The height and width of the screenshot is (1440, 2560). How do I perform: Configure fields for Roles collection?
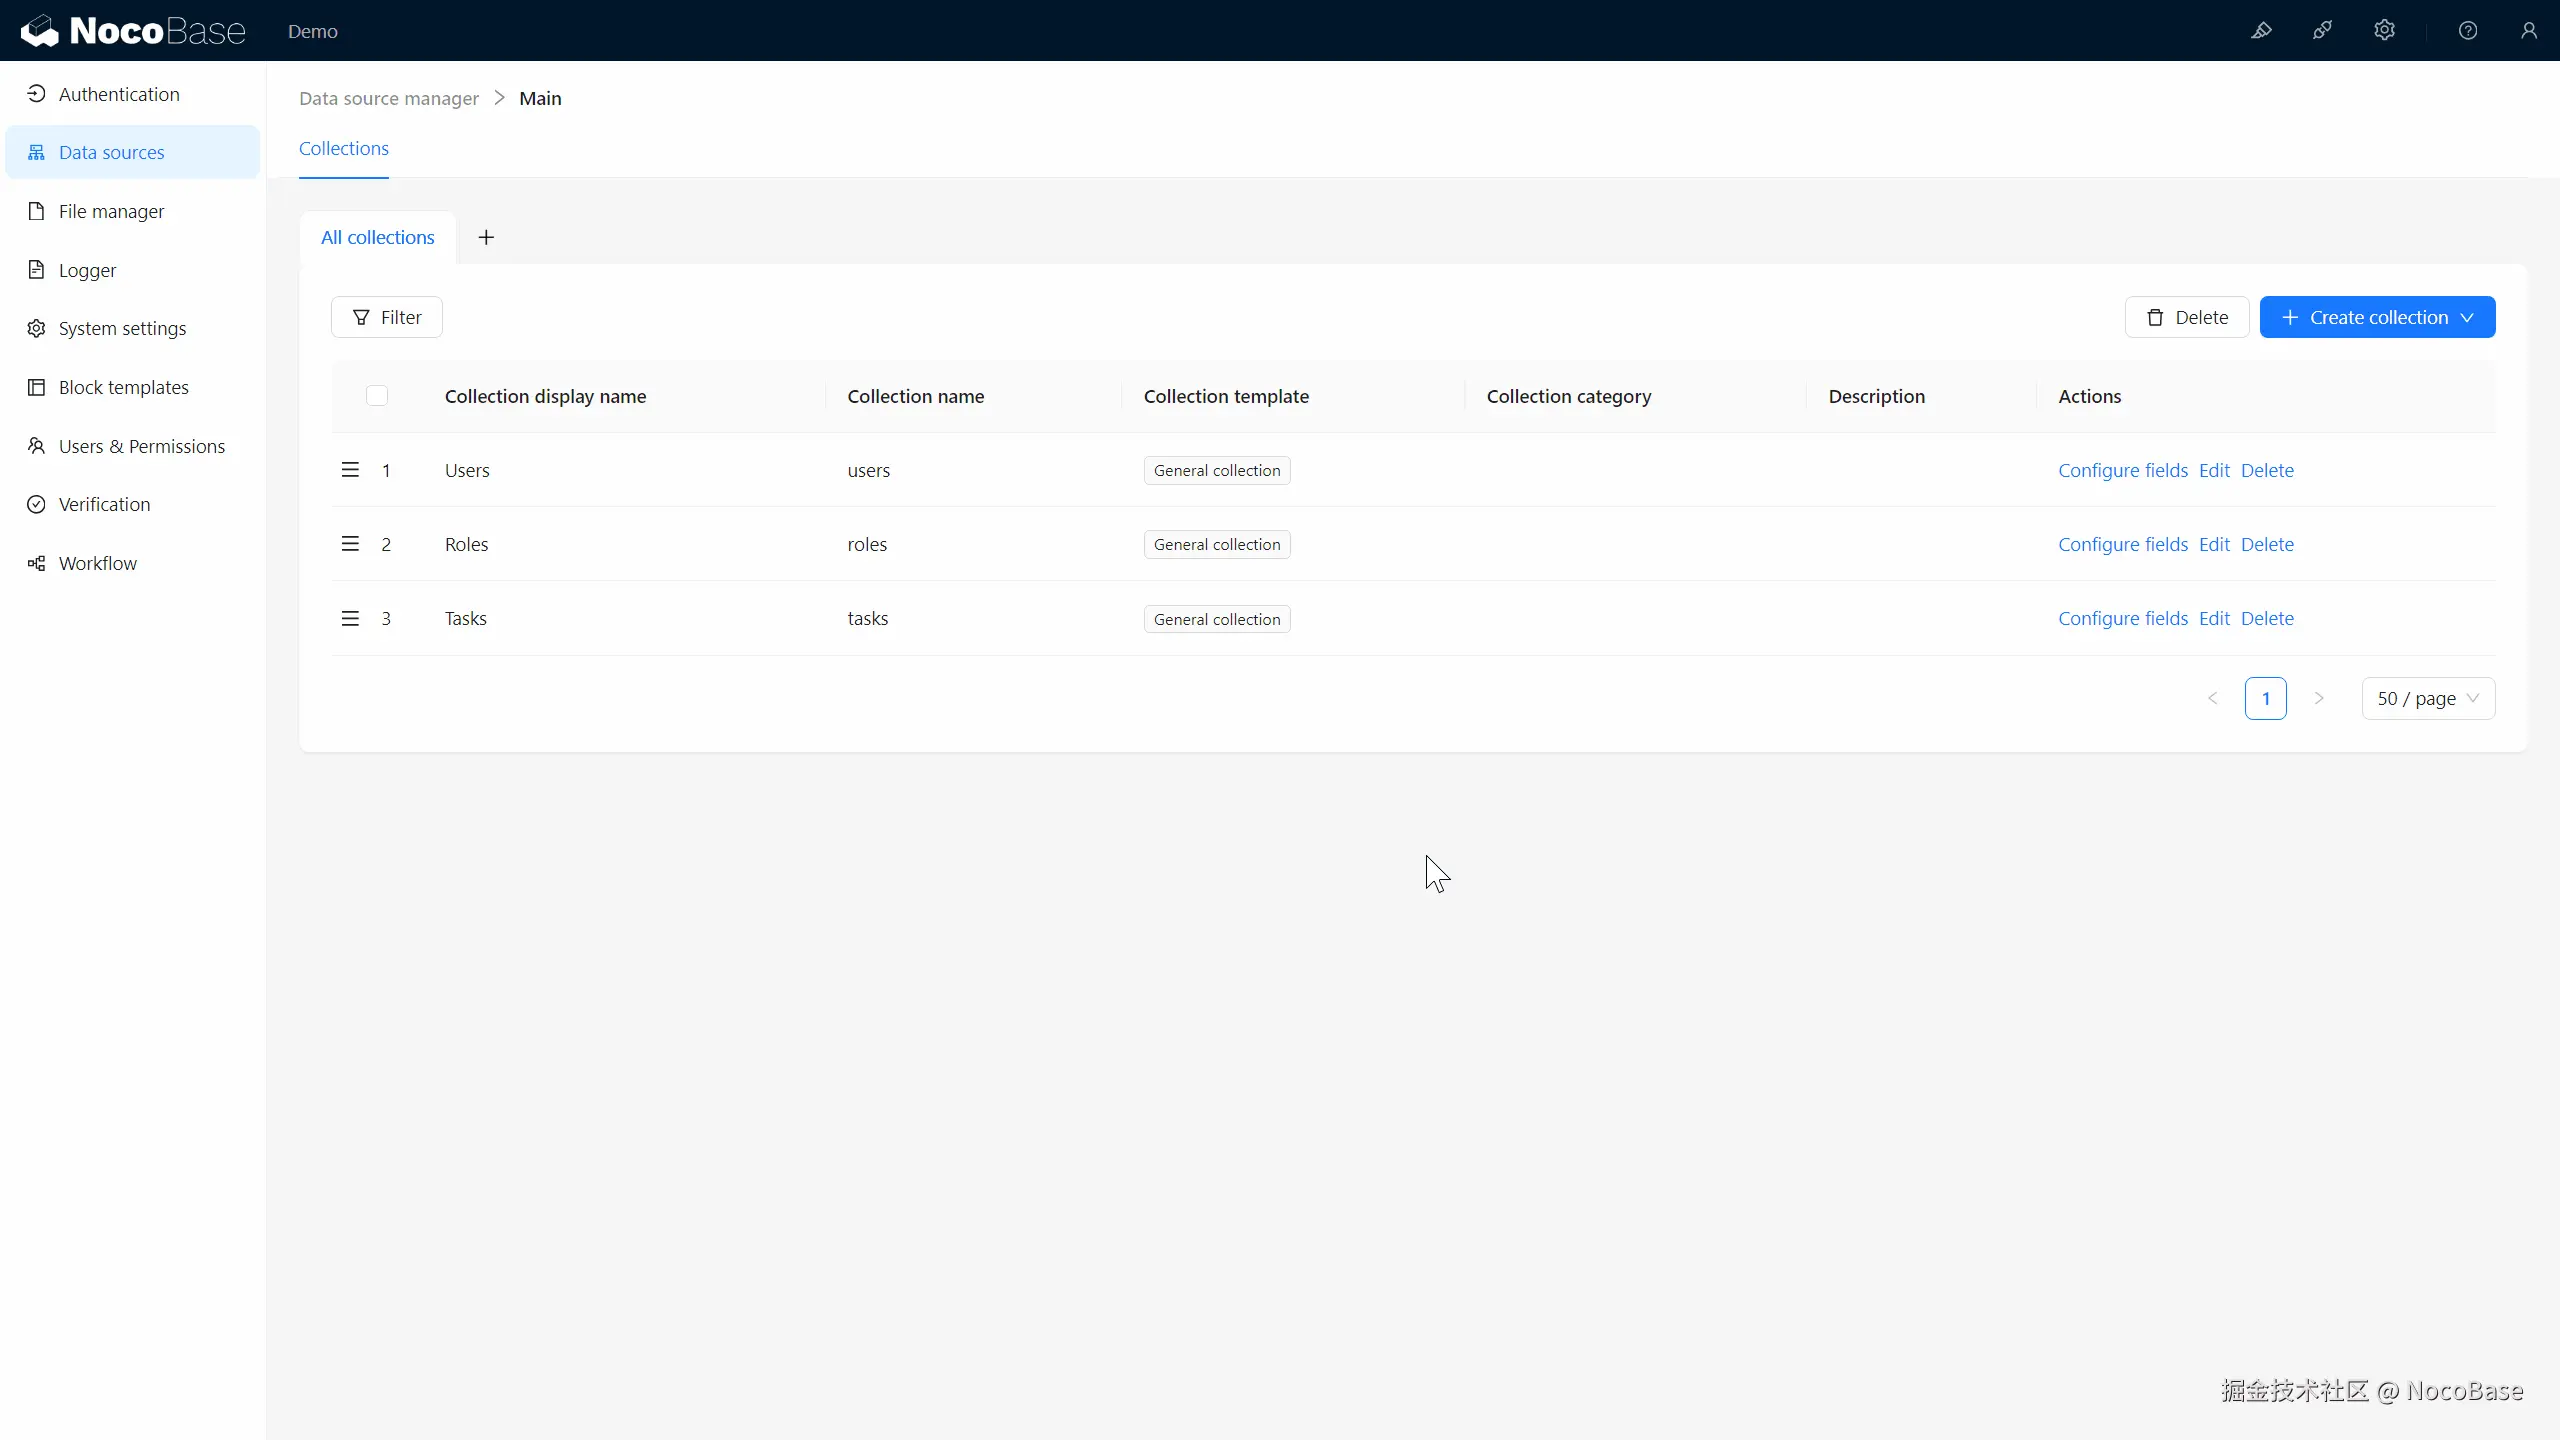(2123, 544)
